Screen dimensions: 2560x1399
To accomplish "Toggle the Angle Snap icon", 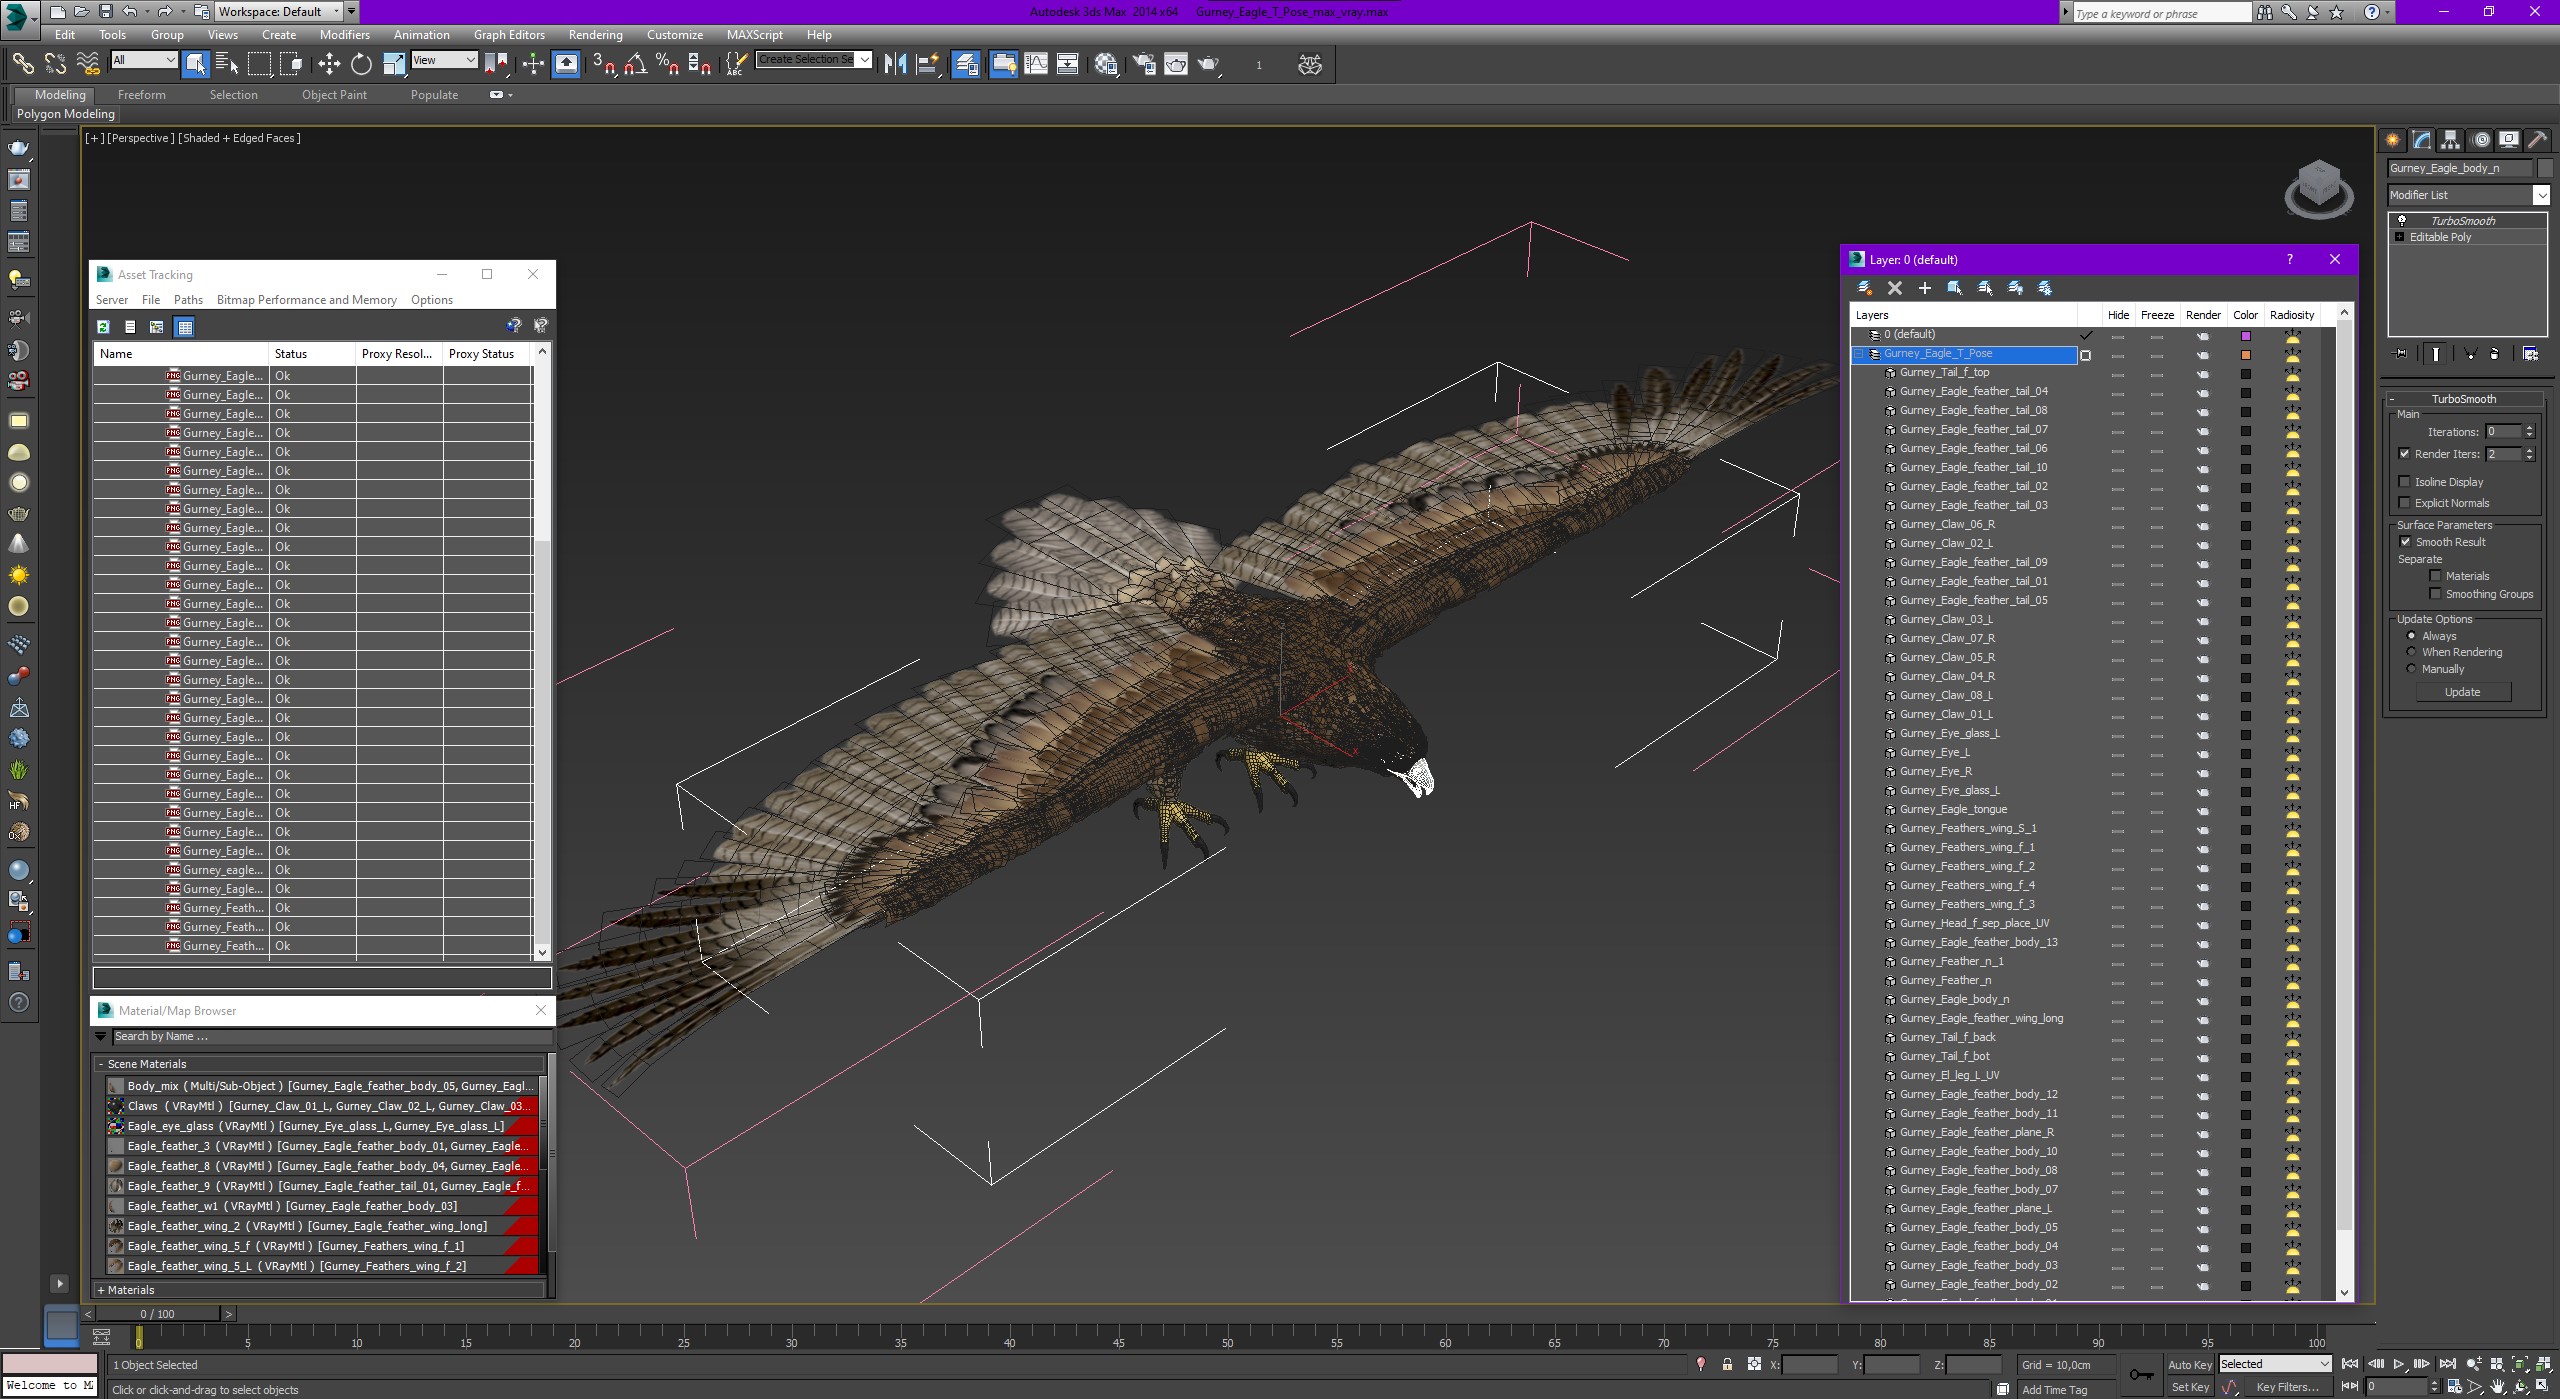I will click(635, 64).
